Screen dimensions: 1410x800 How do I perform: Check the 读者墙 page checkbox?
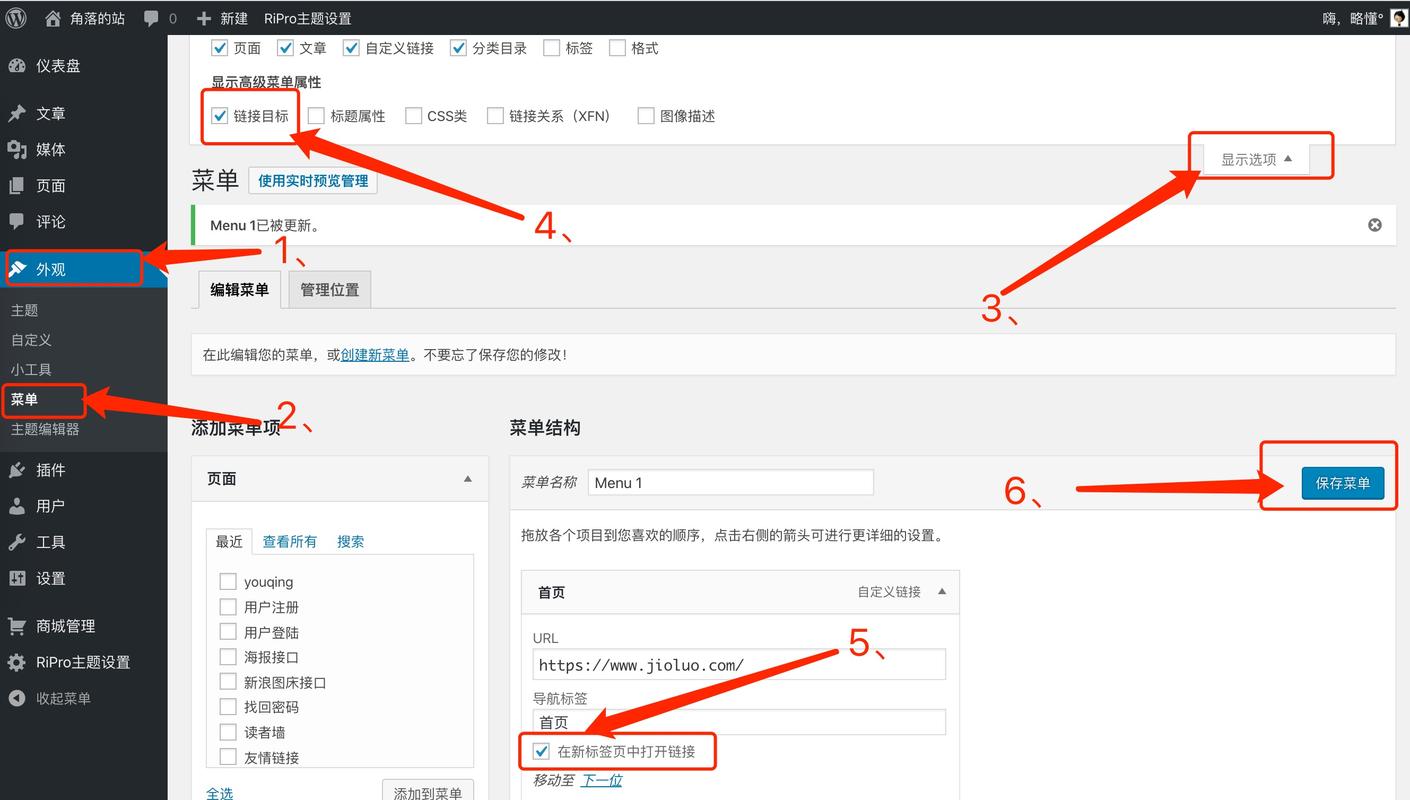(x=228, y=731)
